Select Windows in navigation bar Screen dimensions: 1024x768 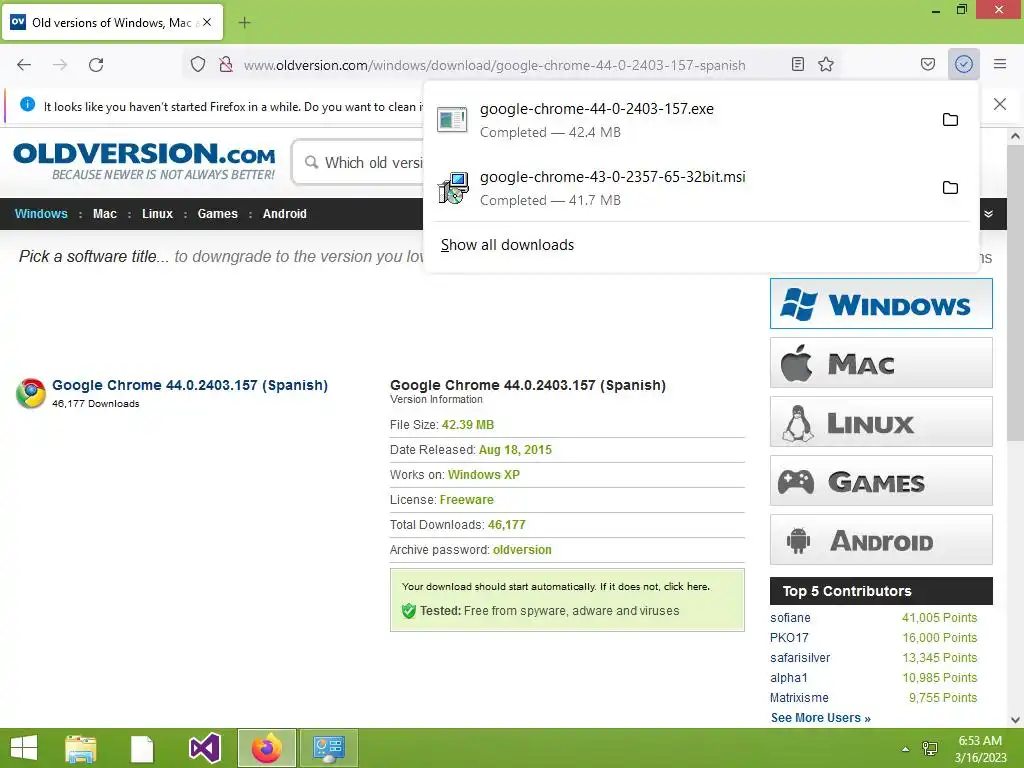click(x=41, y=214)
